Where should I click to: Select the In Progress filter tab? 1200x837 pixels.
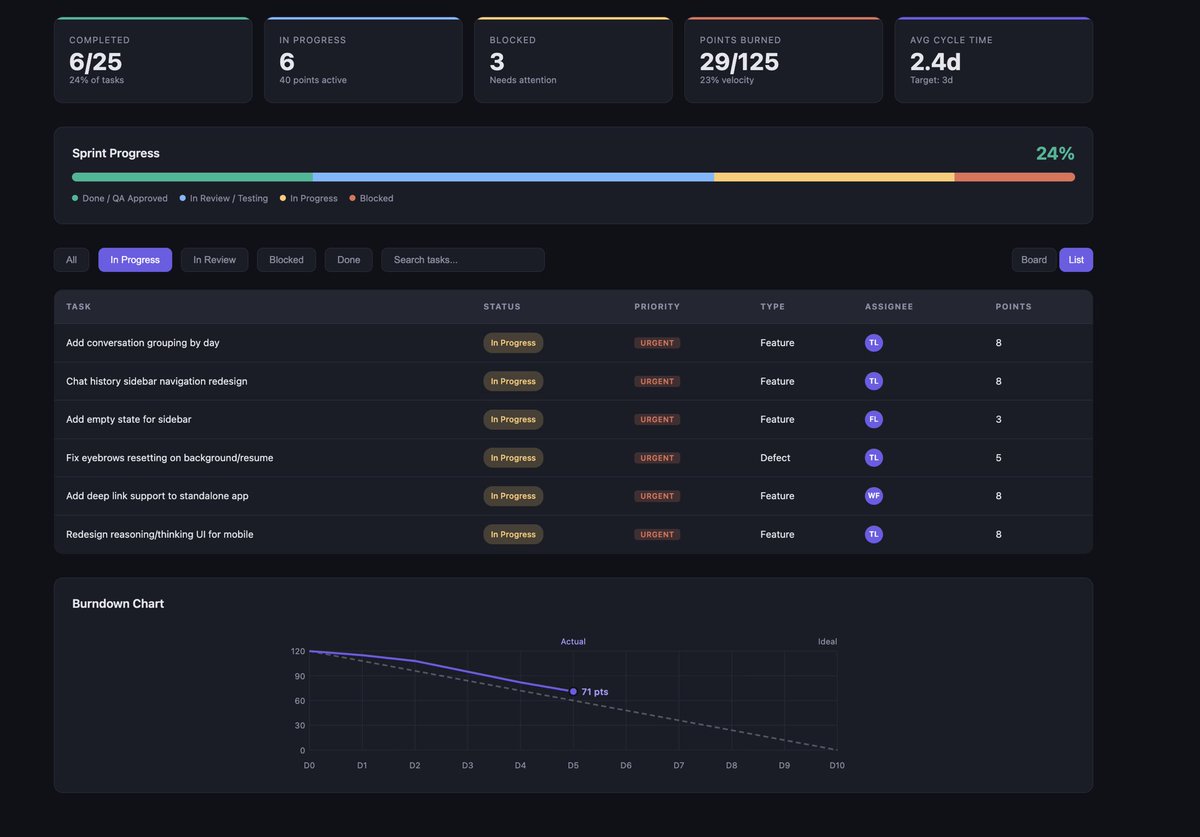[135, 260]
